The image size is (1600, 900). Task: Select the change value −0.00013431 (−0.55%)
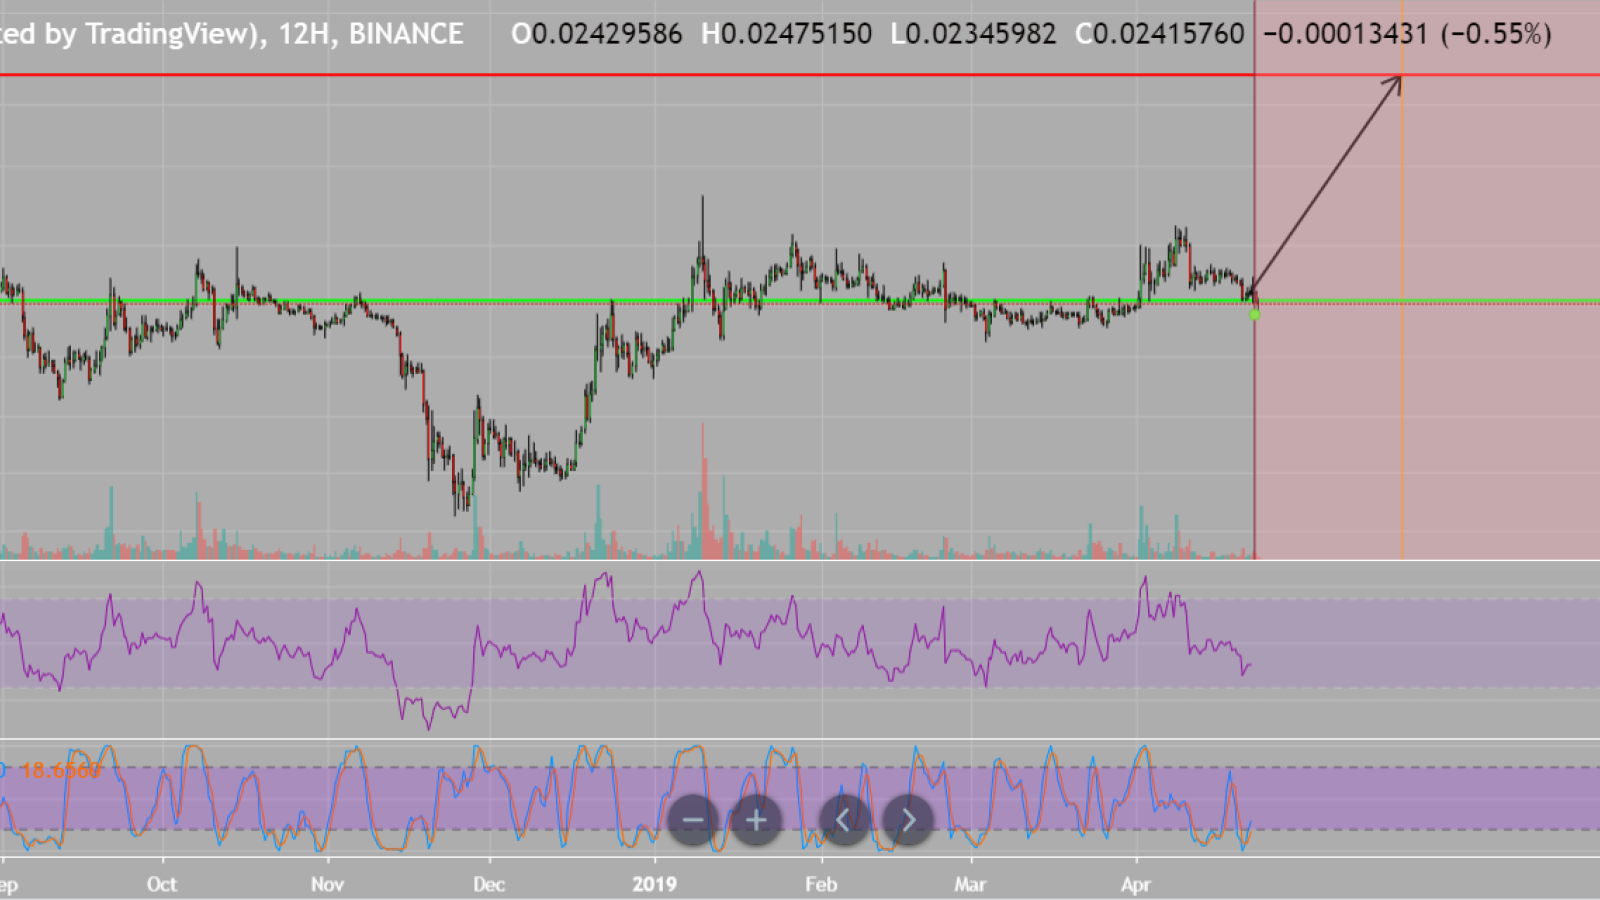[x=1408, y=35]
